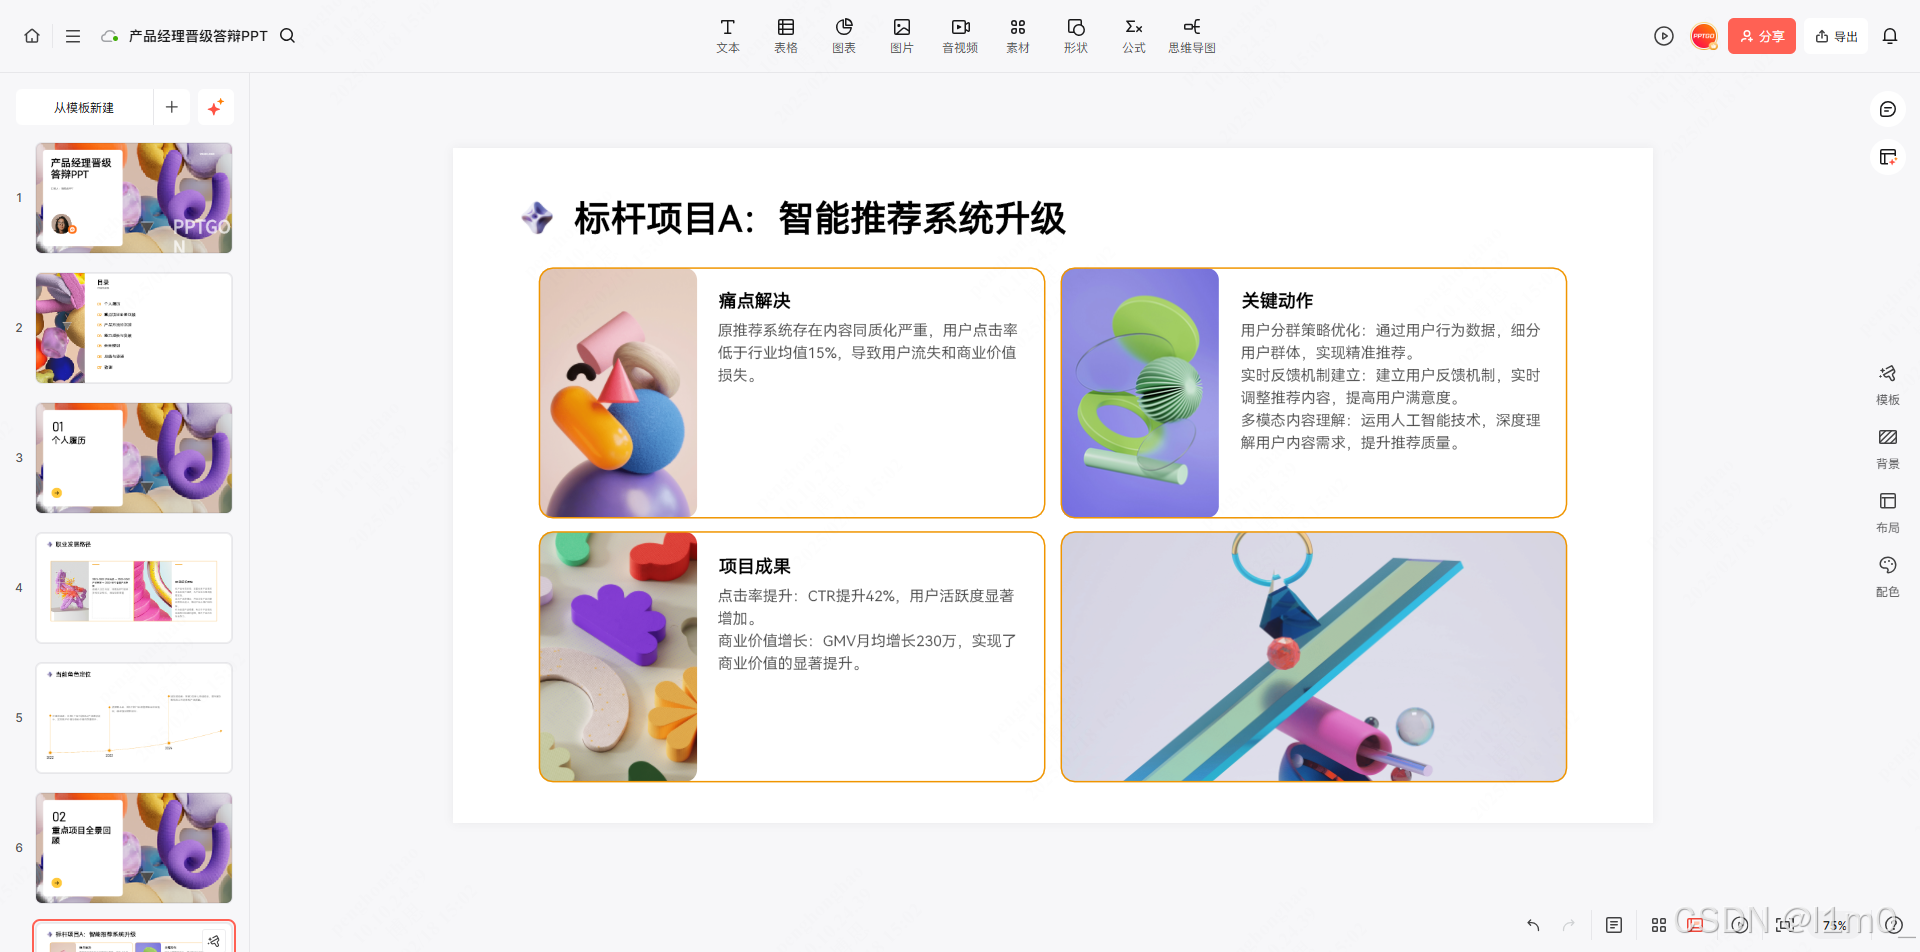
Task: Select the slide title 标杆项目A：智能推荐系统升级
Action: click(x=820, y=218)
